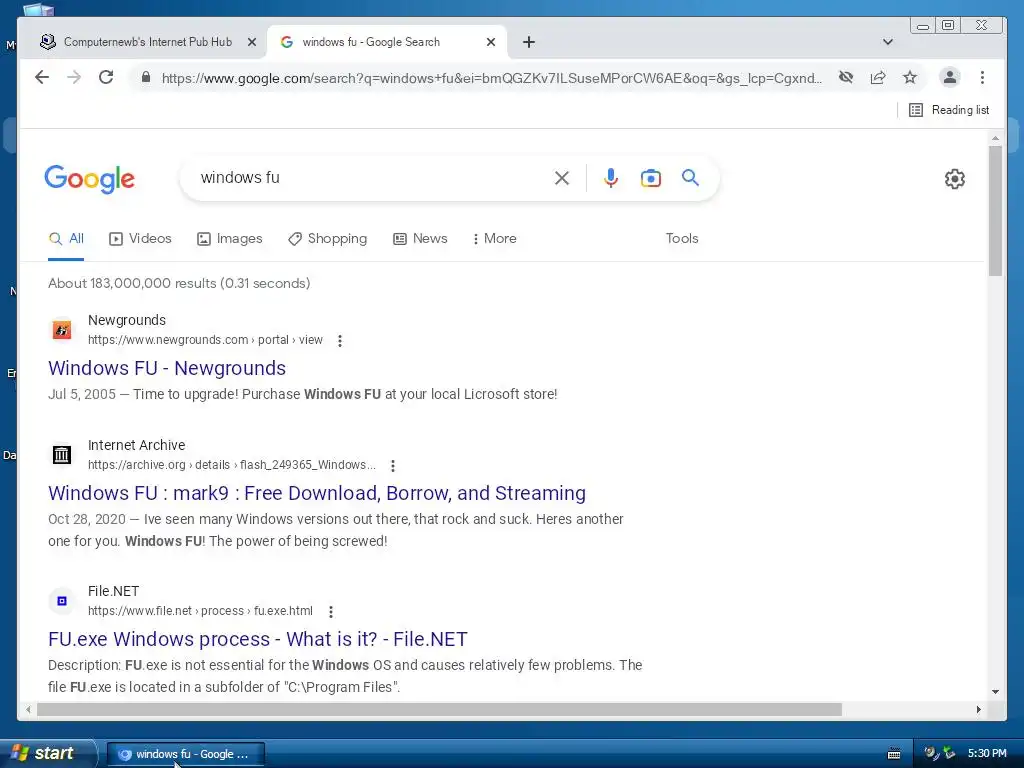Open Google quick settings gear
The height and width of the screenshot is (768, 1024).
[x=955, y=178]
